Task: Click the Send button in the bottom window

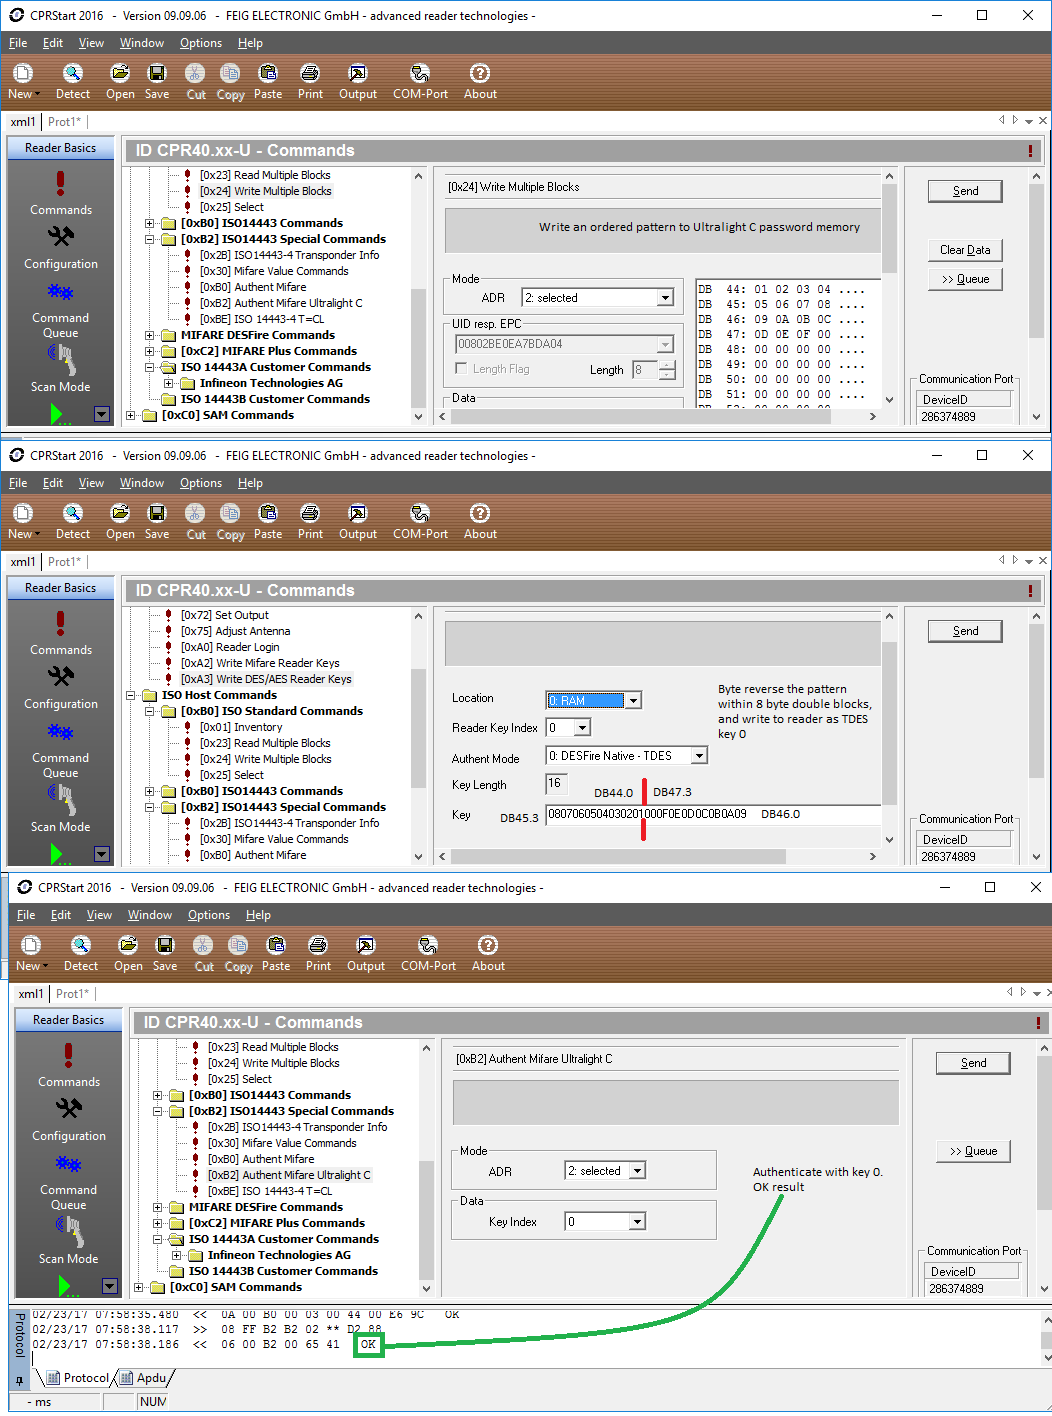Action: click(x=972, y=1063)
